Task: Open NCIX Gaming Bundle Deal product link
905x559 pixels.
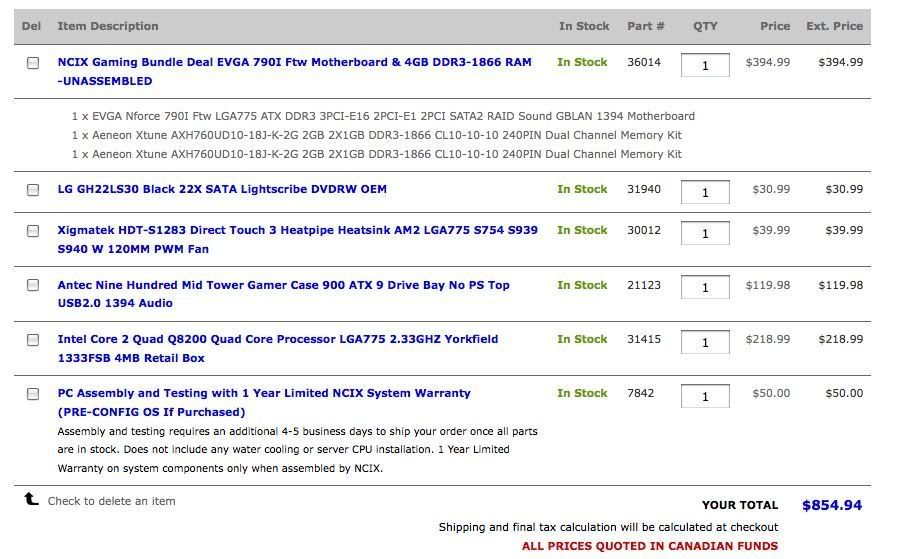Action: pos(294,62)
